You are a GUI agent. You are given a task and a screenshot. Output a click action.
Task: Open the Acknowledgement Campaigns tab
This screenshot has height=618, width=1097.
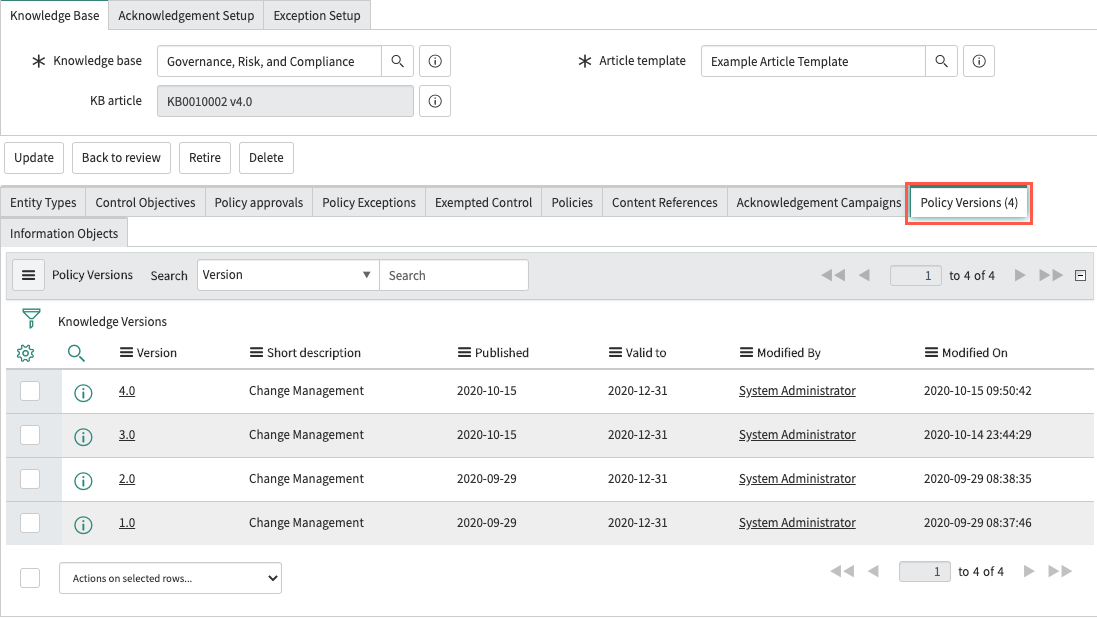point(819,202)
